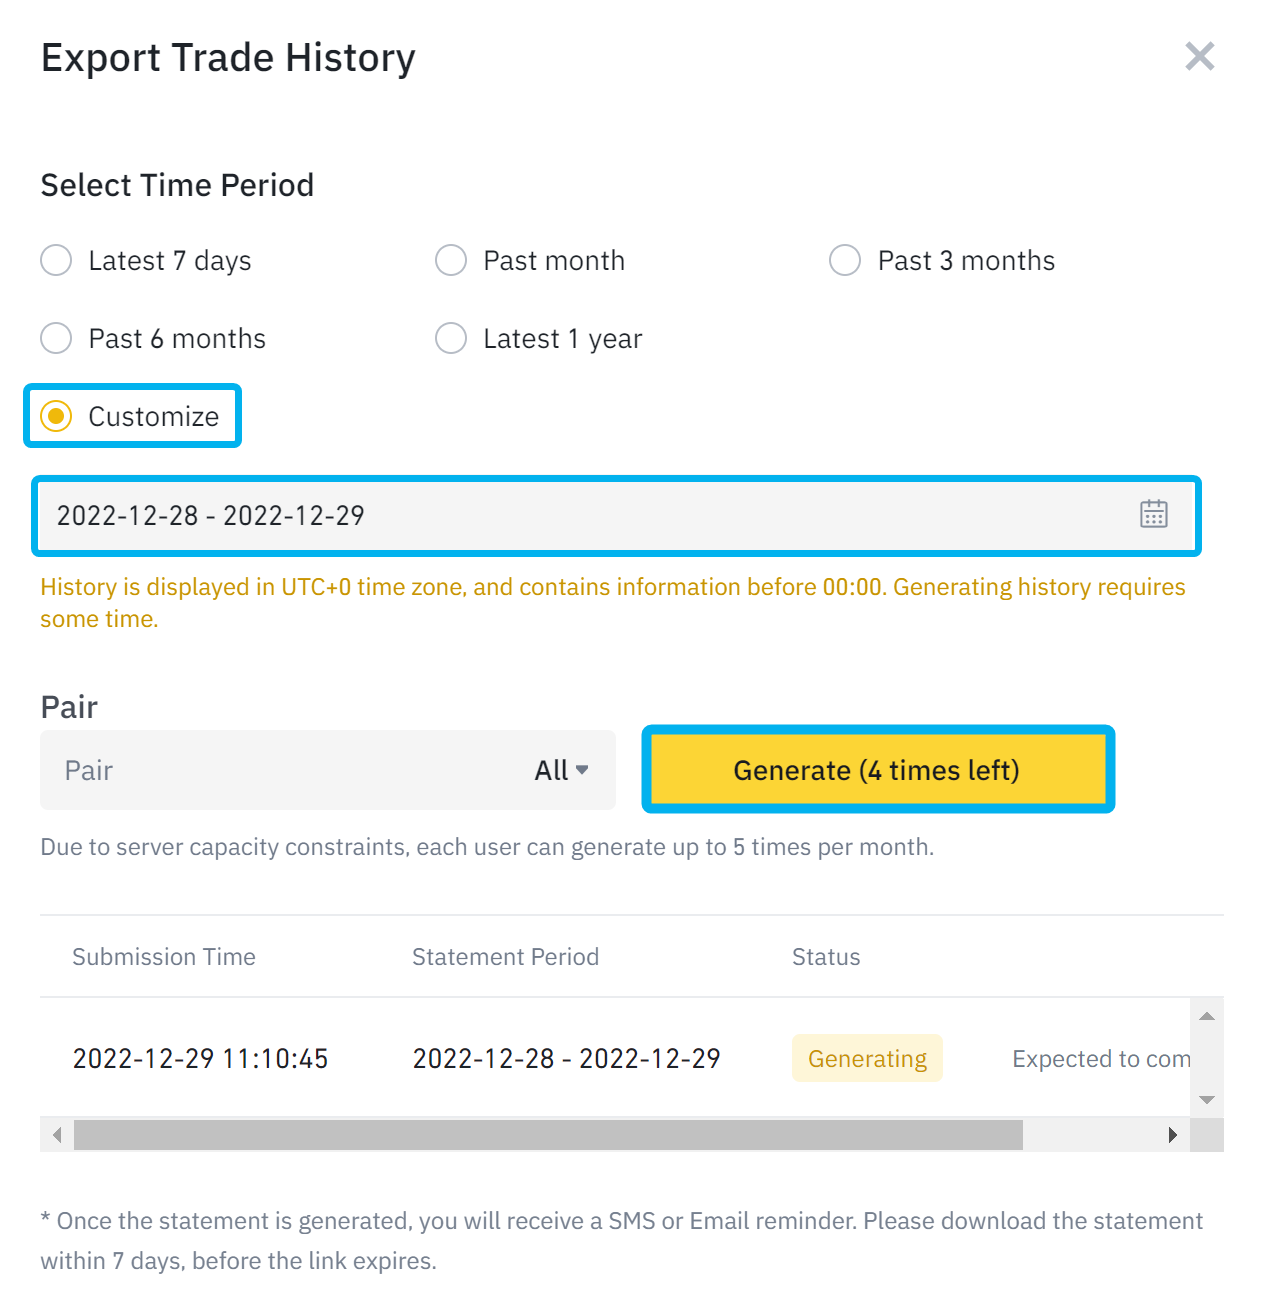Image resolution: width=1264 pixels, height=1311 pixels.
Task: Click the table's scroll up arrow
Action: [1207, 1016]
